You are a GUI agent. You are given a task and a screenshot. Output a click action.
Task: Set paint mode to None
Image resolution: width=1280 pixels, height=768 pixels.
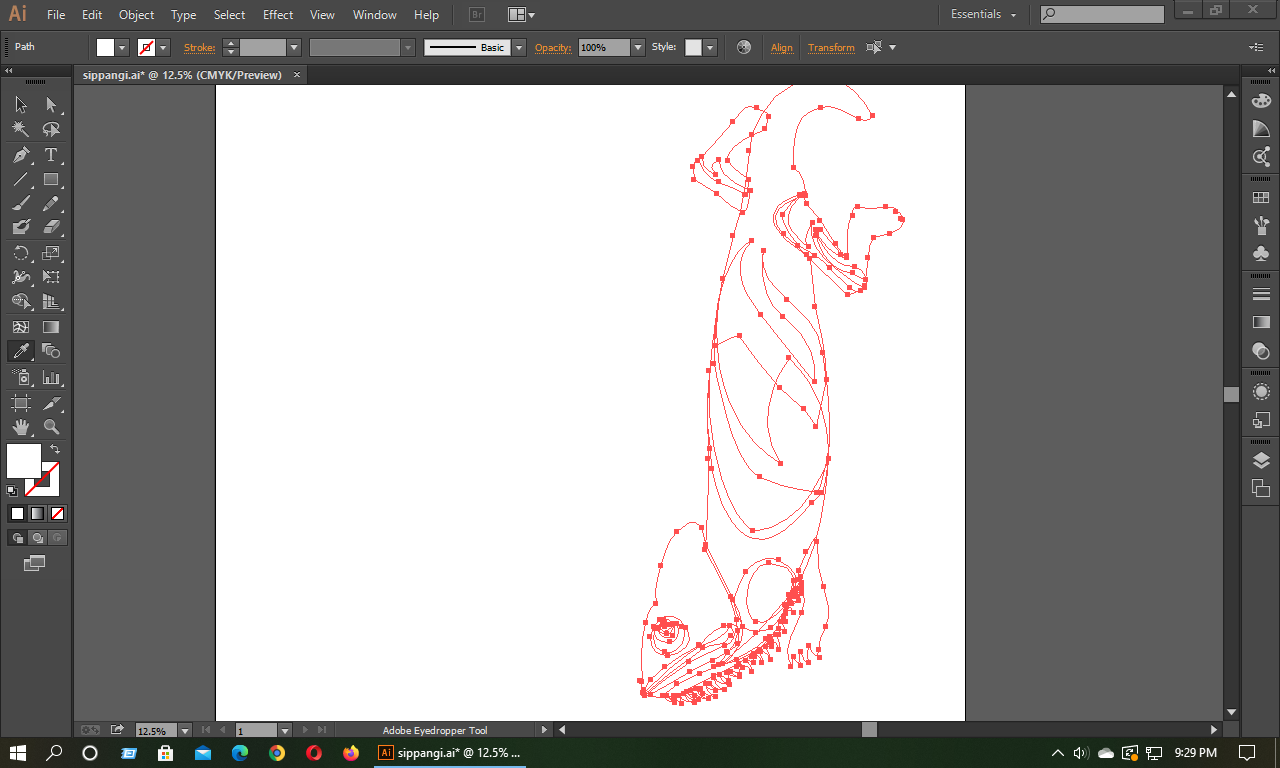57,514
